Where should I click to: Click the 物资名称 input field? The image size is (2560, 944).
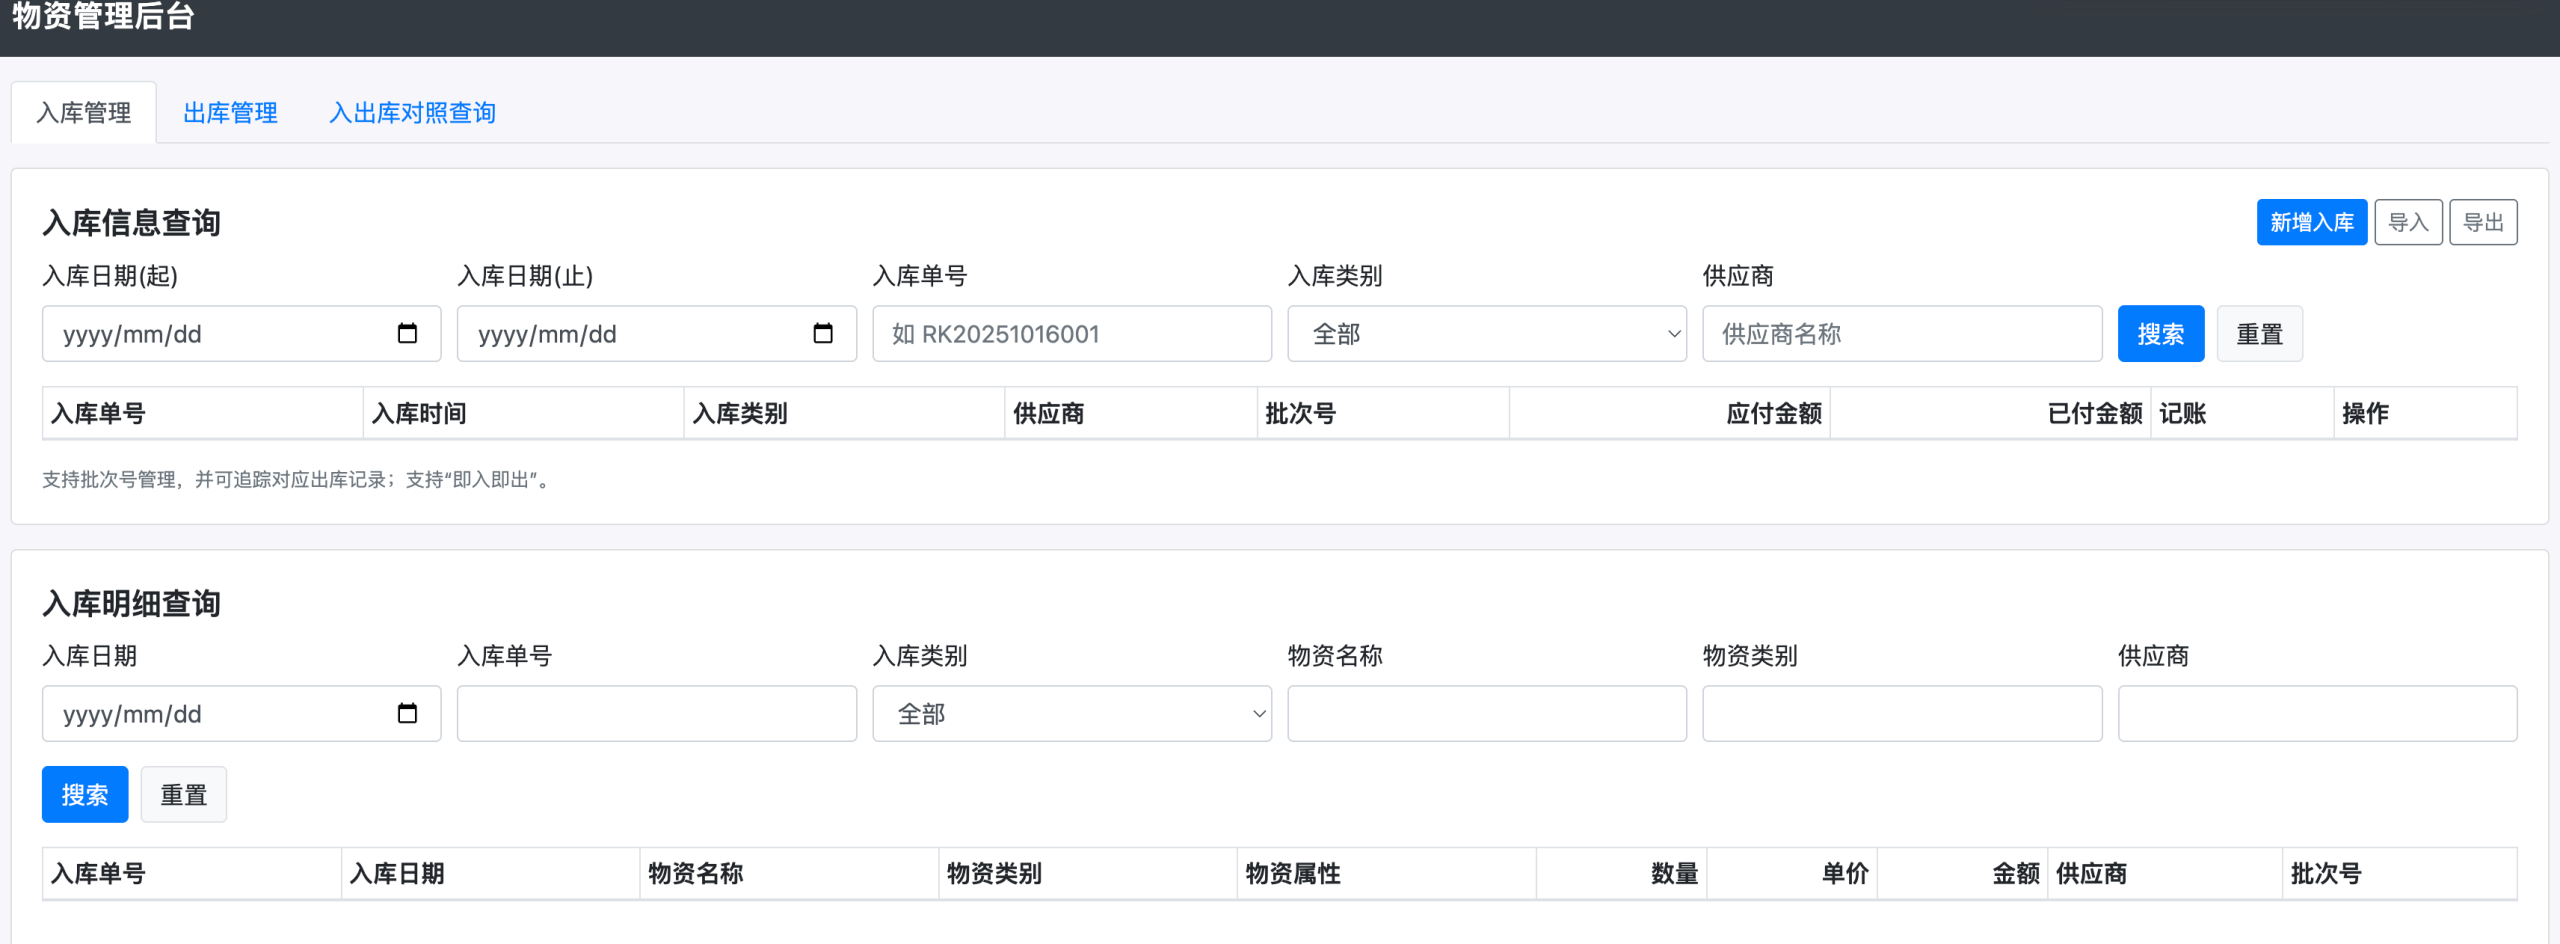[x=1487, y=713]
